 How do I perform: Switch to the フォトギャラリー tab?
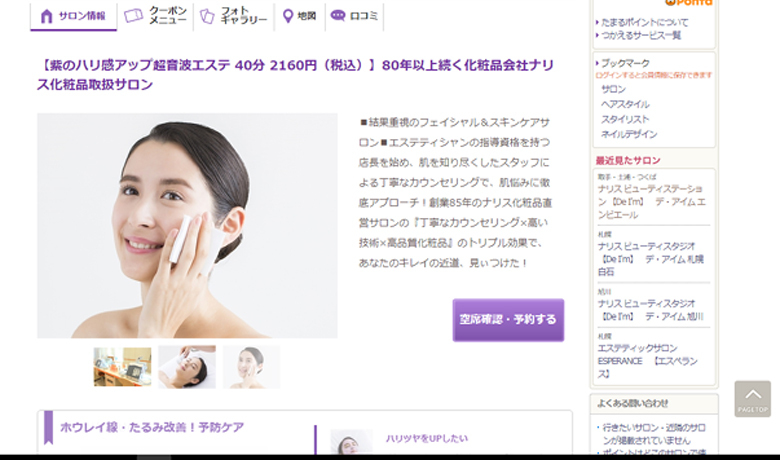[234, 16]
